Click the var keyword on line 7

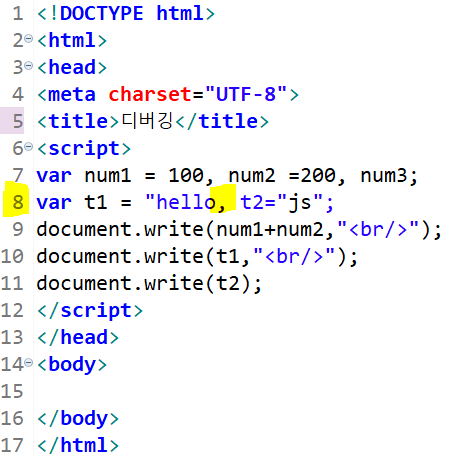point(54,175)
